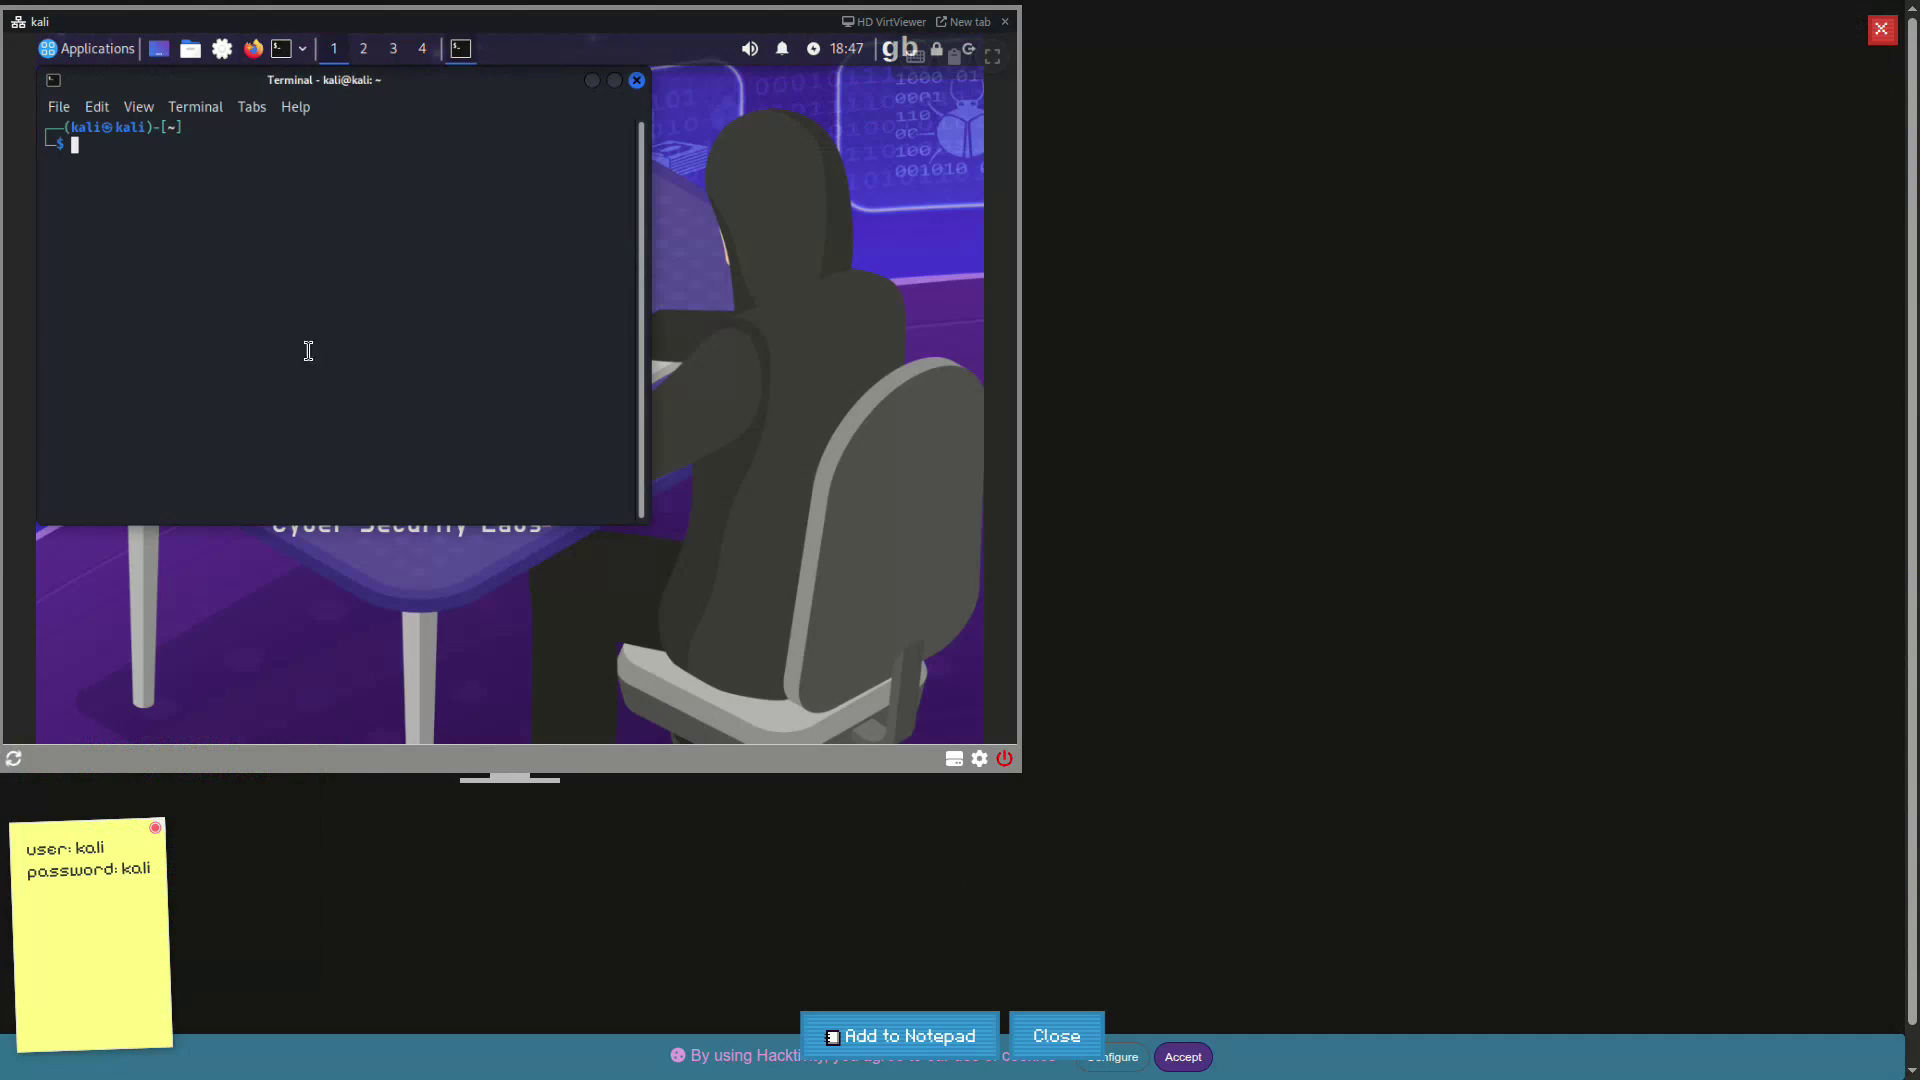Click the gb keyboard layout indicator
Viewport: 1920px width, 1080px height.
coord(899,48)
